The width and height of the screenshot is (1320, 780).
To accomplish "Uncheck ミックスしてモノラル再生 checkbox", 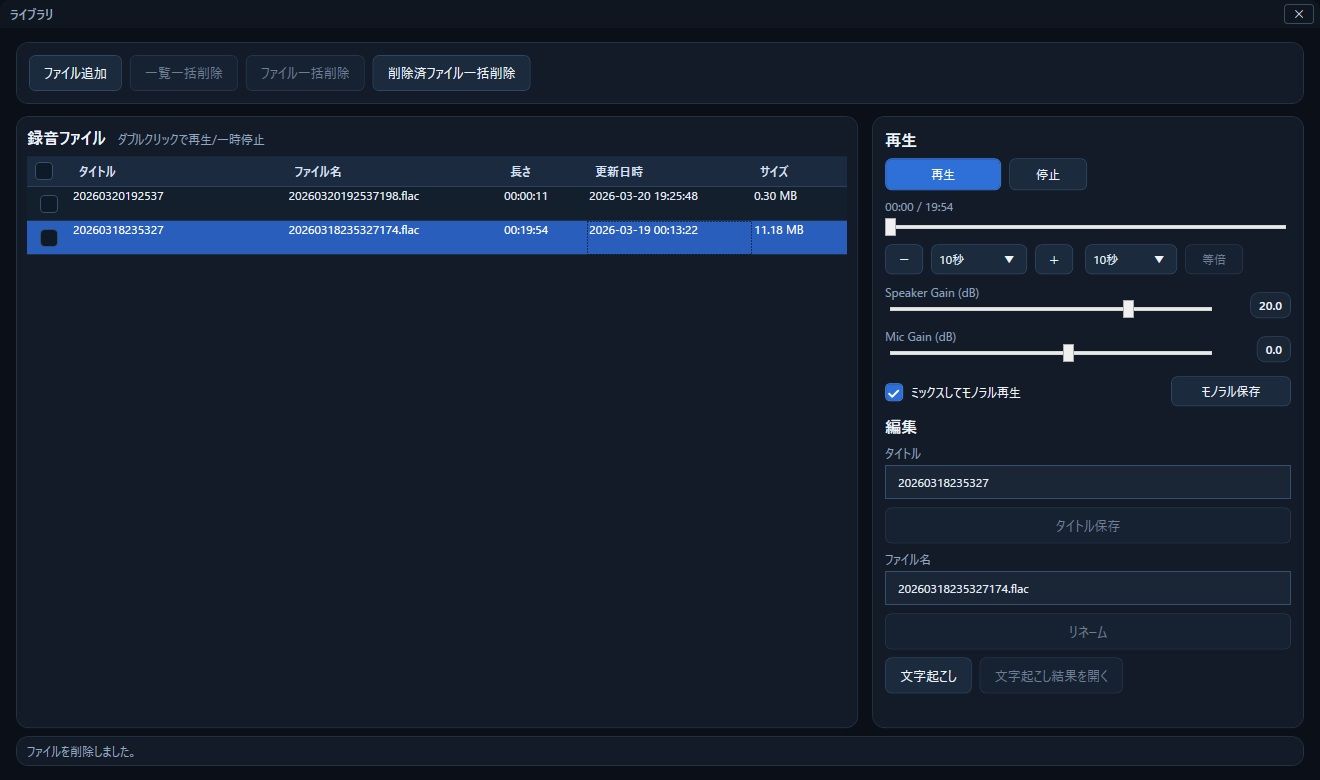I will (894, 393).
